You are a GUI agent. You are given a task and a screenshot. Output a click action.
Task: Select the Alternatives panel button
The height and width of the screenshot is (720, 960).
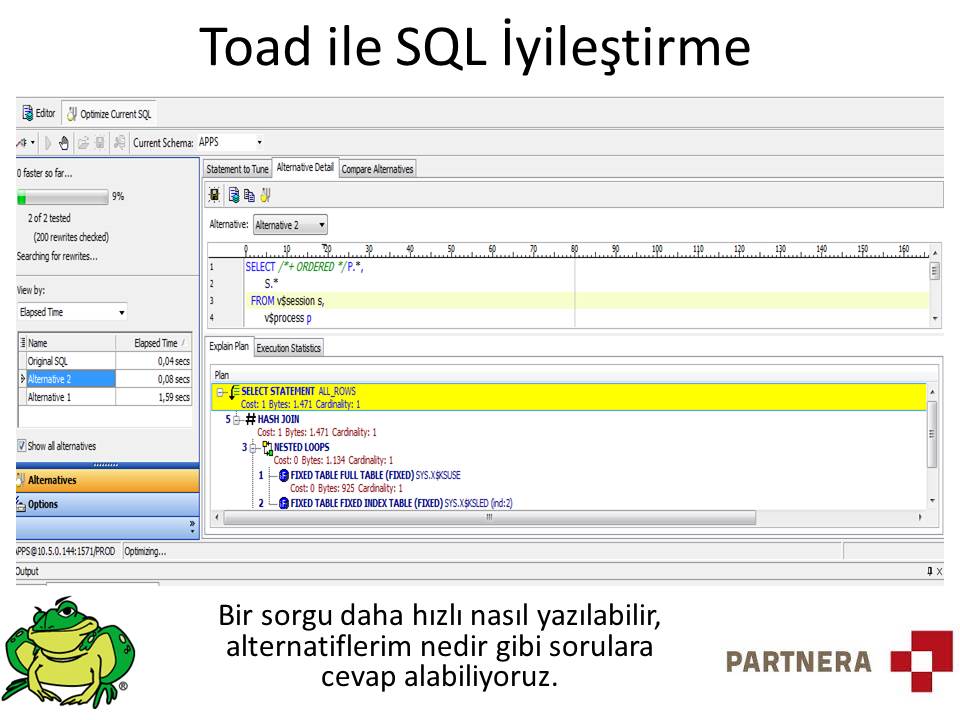tap(54, 480)
